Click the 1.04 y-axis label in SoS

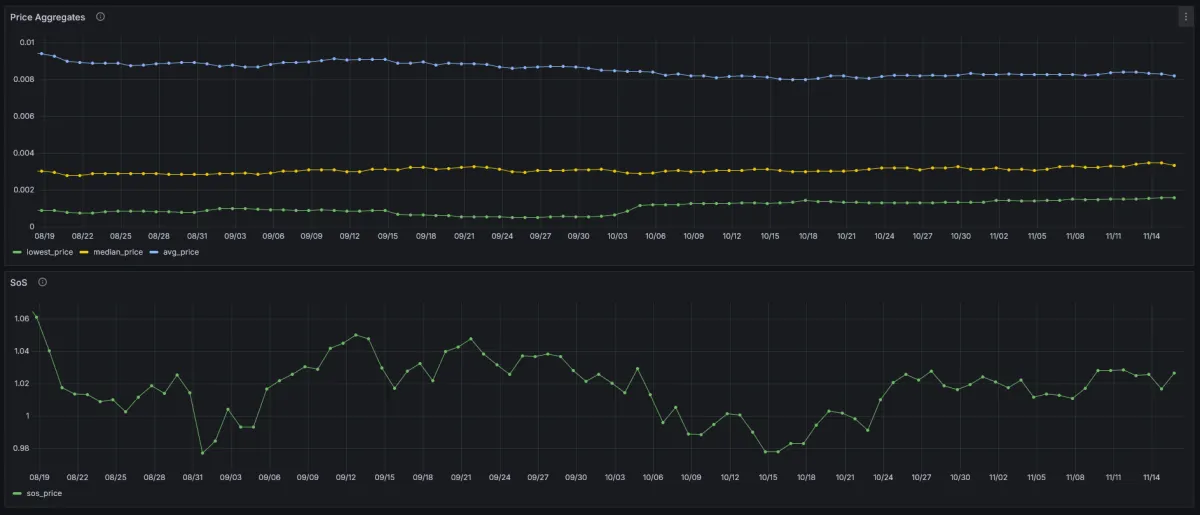tap(23, 351)
